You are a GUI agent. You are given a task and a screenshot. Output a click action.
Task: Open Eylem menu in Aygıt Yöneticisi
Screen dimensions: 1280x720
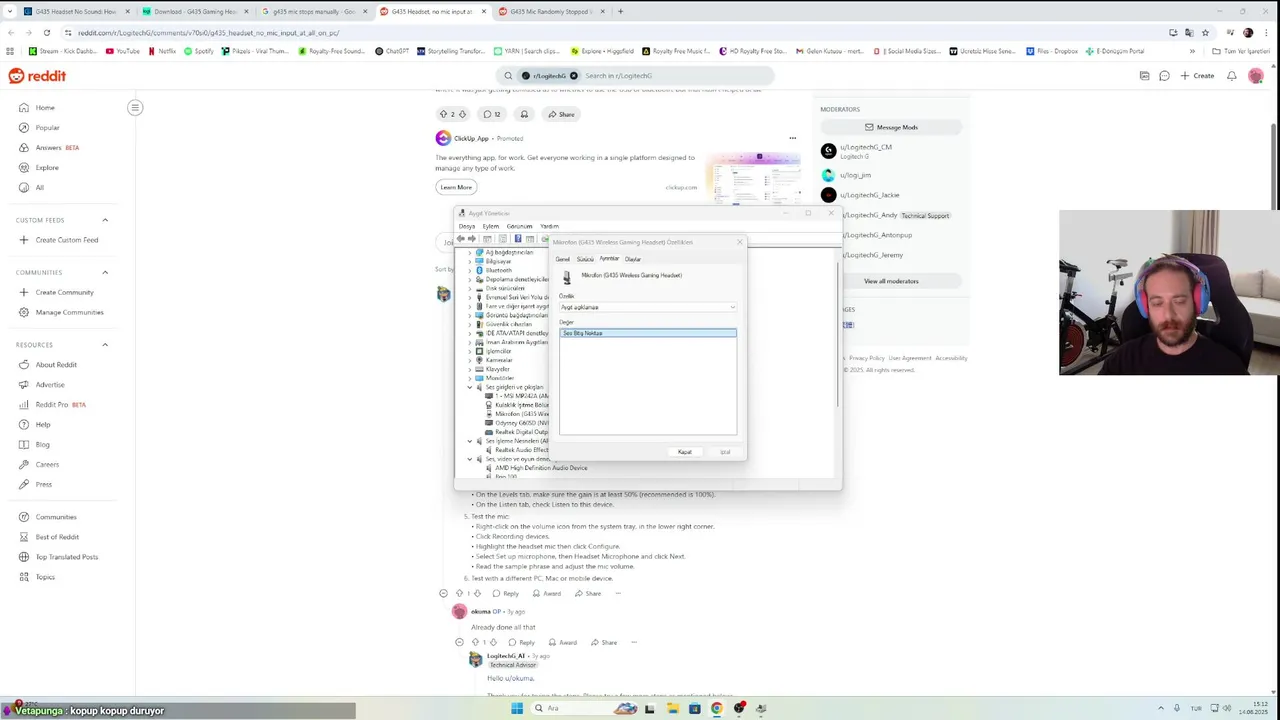pos(491,226)
